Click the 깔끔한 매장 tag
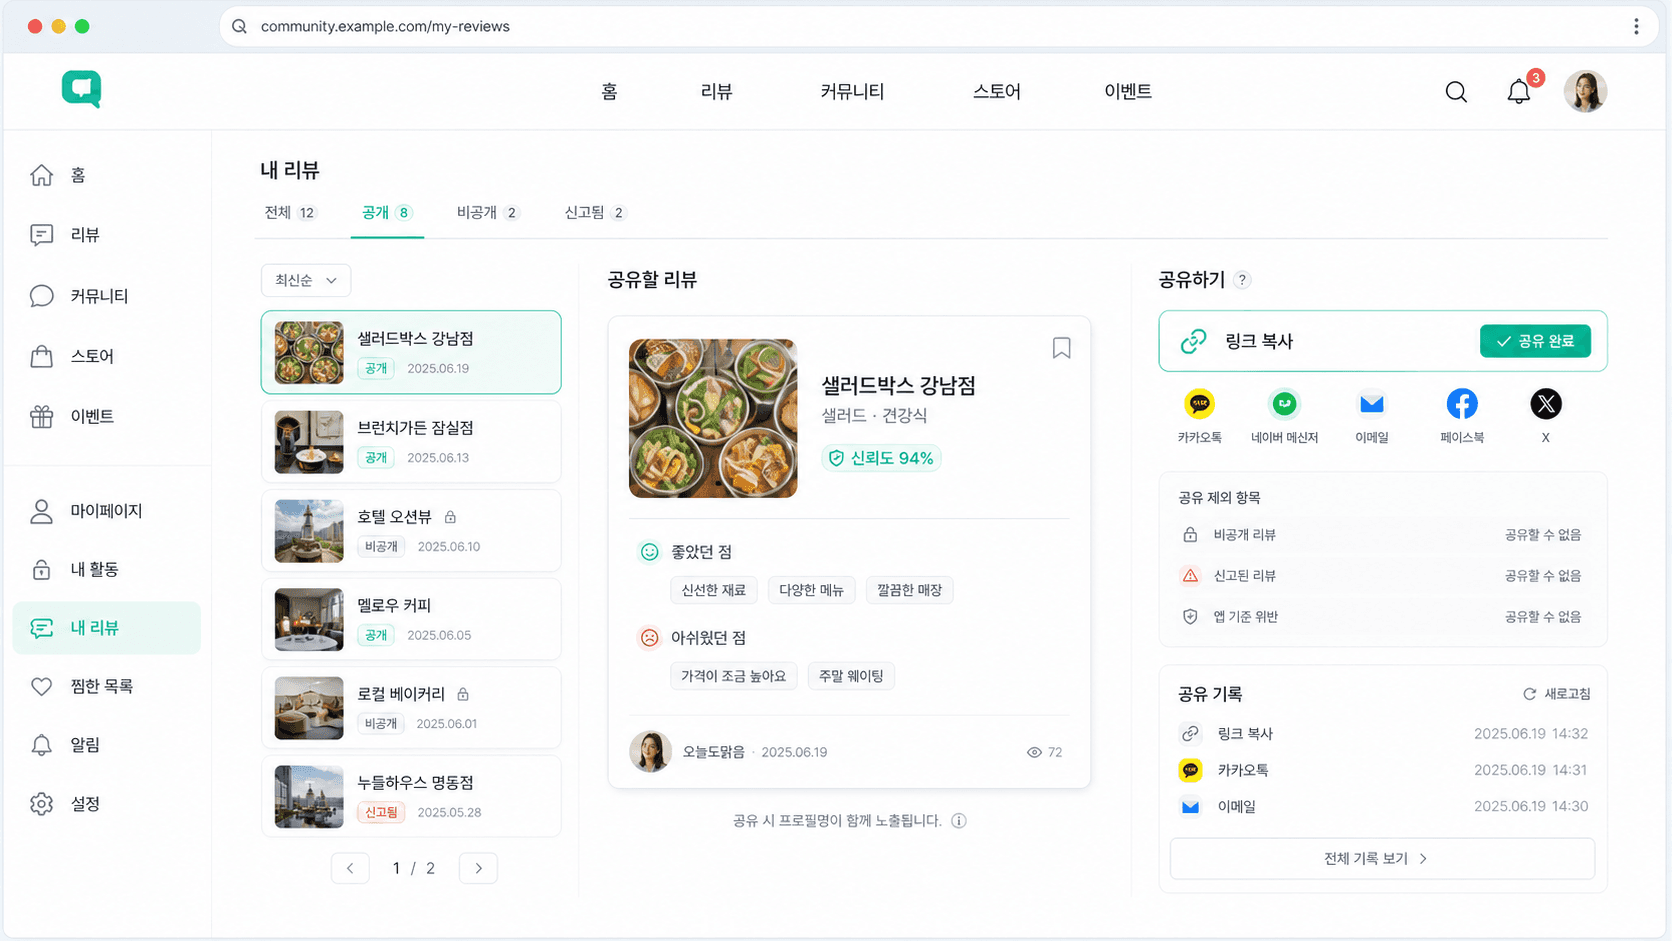The height and width of the screenshot is (941, 1672). pos(909,591)
